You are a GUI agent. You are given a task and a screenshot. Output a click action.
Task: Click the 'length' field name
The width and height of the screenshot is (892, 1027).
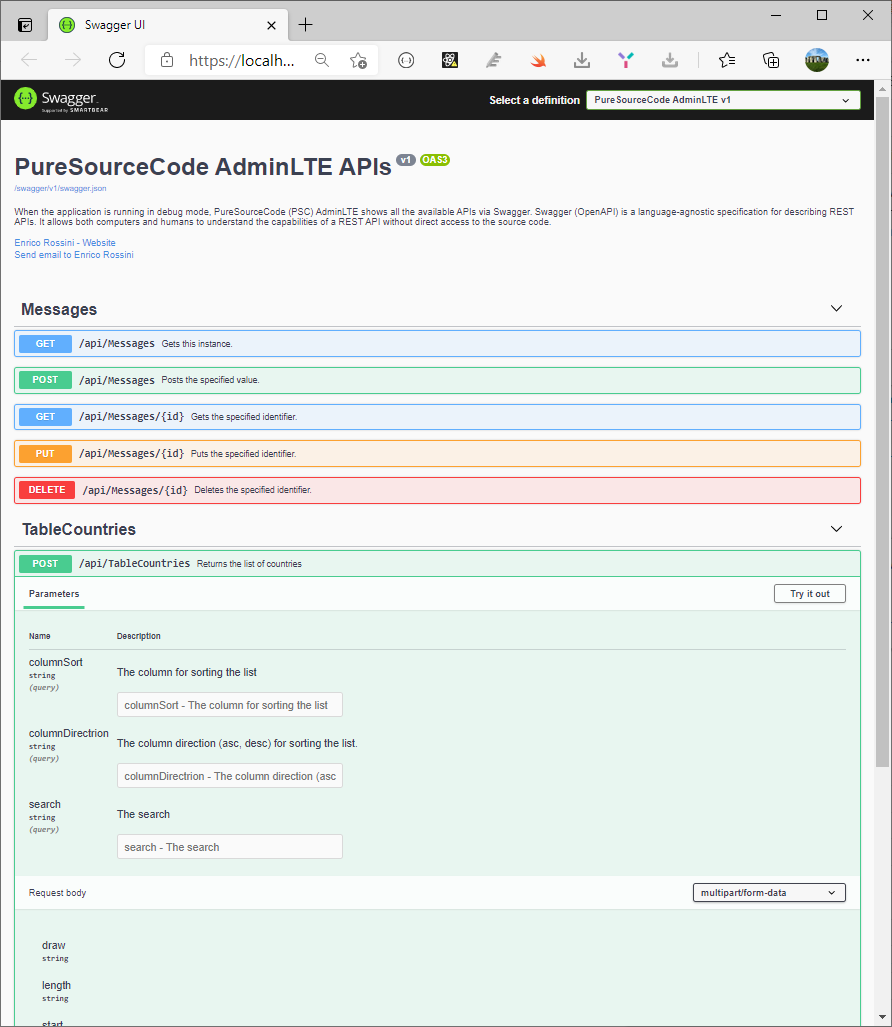point(56,985)
